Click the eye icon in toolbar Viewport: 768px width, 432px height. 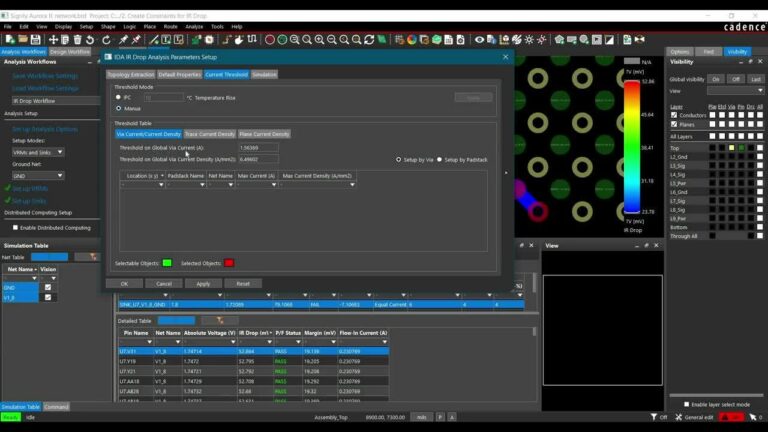[x=479, y=40]
